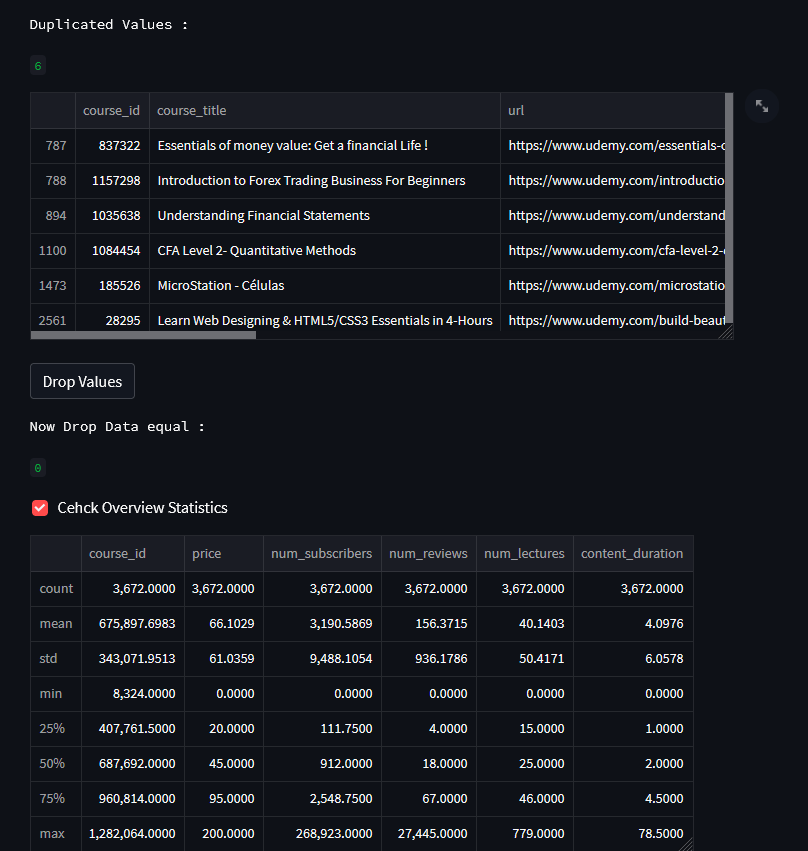Click the '75%' row label
Image resolution: width=808 pixels, height=851 pixels.
(56, 799)
